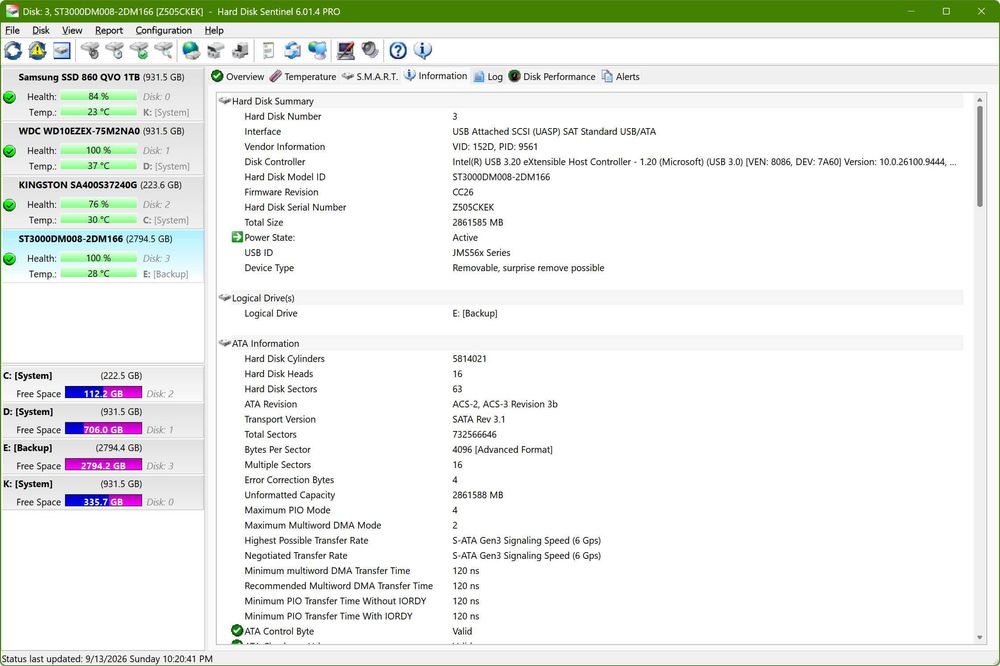
Task: Click the 706.0 GB free space bar
Action: click(x=103, y=429)
